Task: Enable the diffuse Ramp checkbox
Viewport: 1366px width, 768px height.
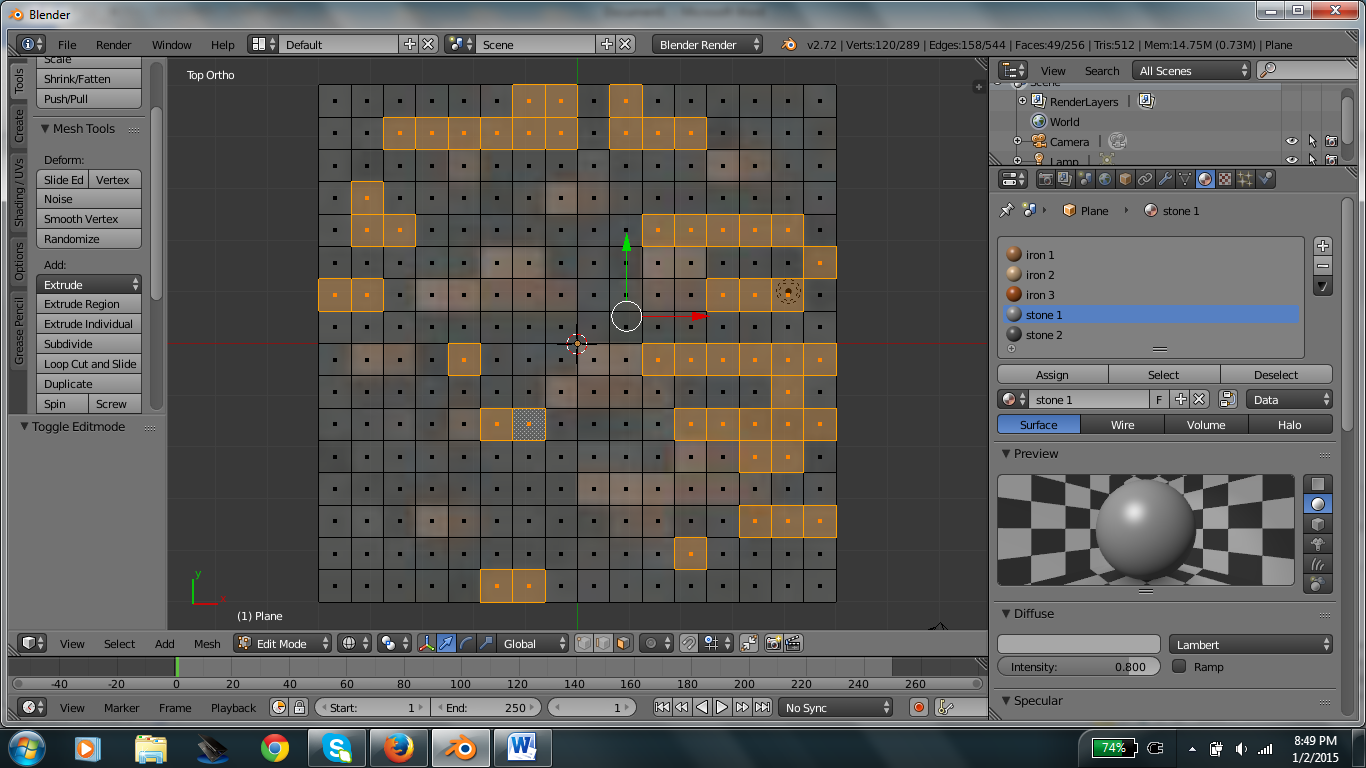Action: point(1179,666)
